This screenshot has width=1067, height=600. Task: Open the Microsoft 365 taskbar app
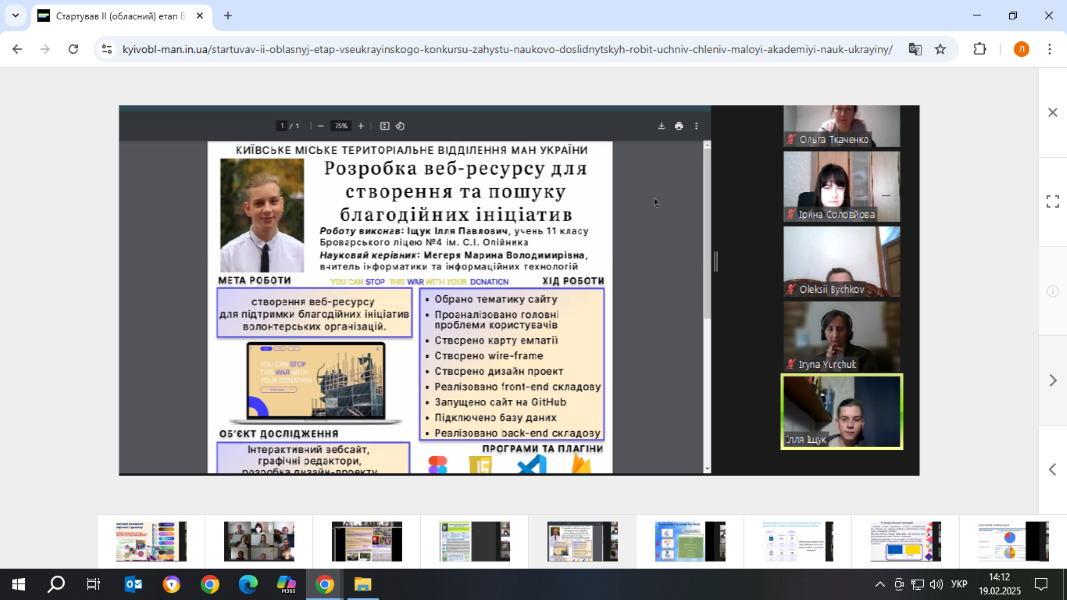tap(286, 584)
